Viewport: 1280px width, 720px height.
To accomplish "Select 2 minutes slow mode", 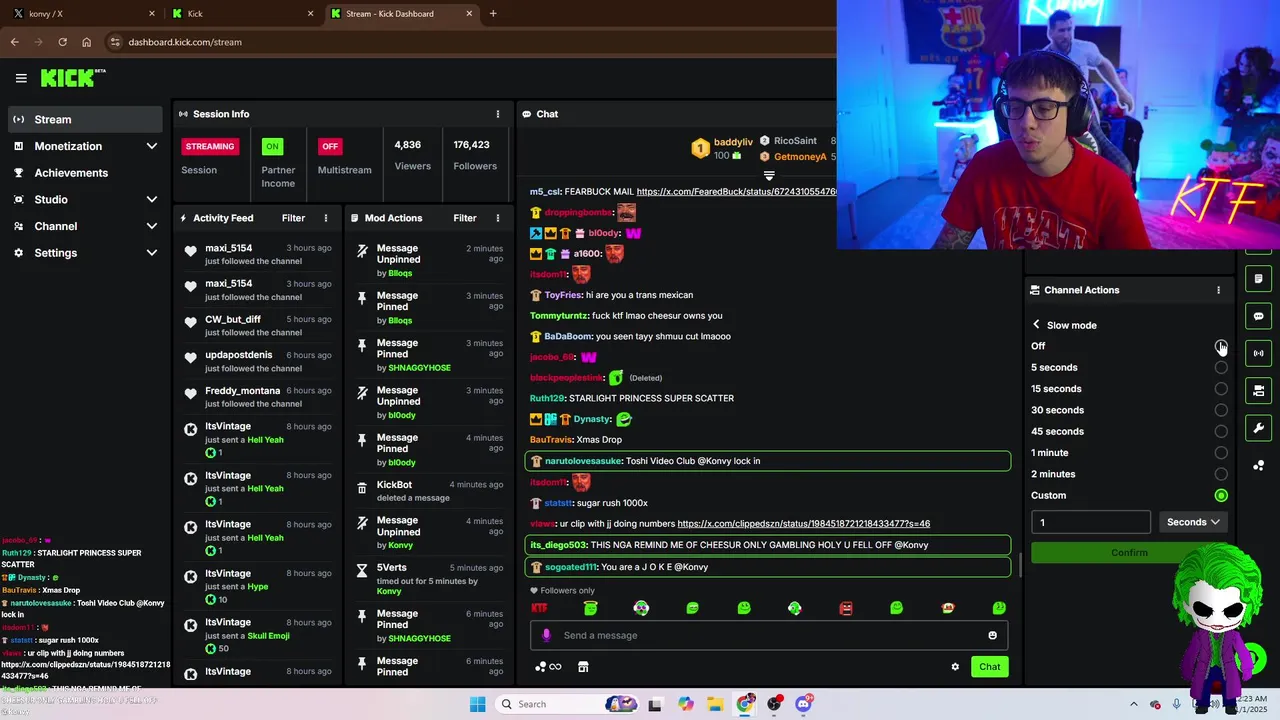I will [x=1221, y=474].
